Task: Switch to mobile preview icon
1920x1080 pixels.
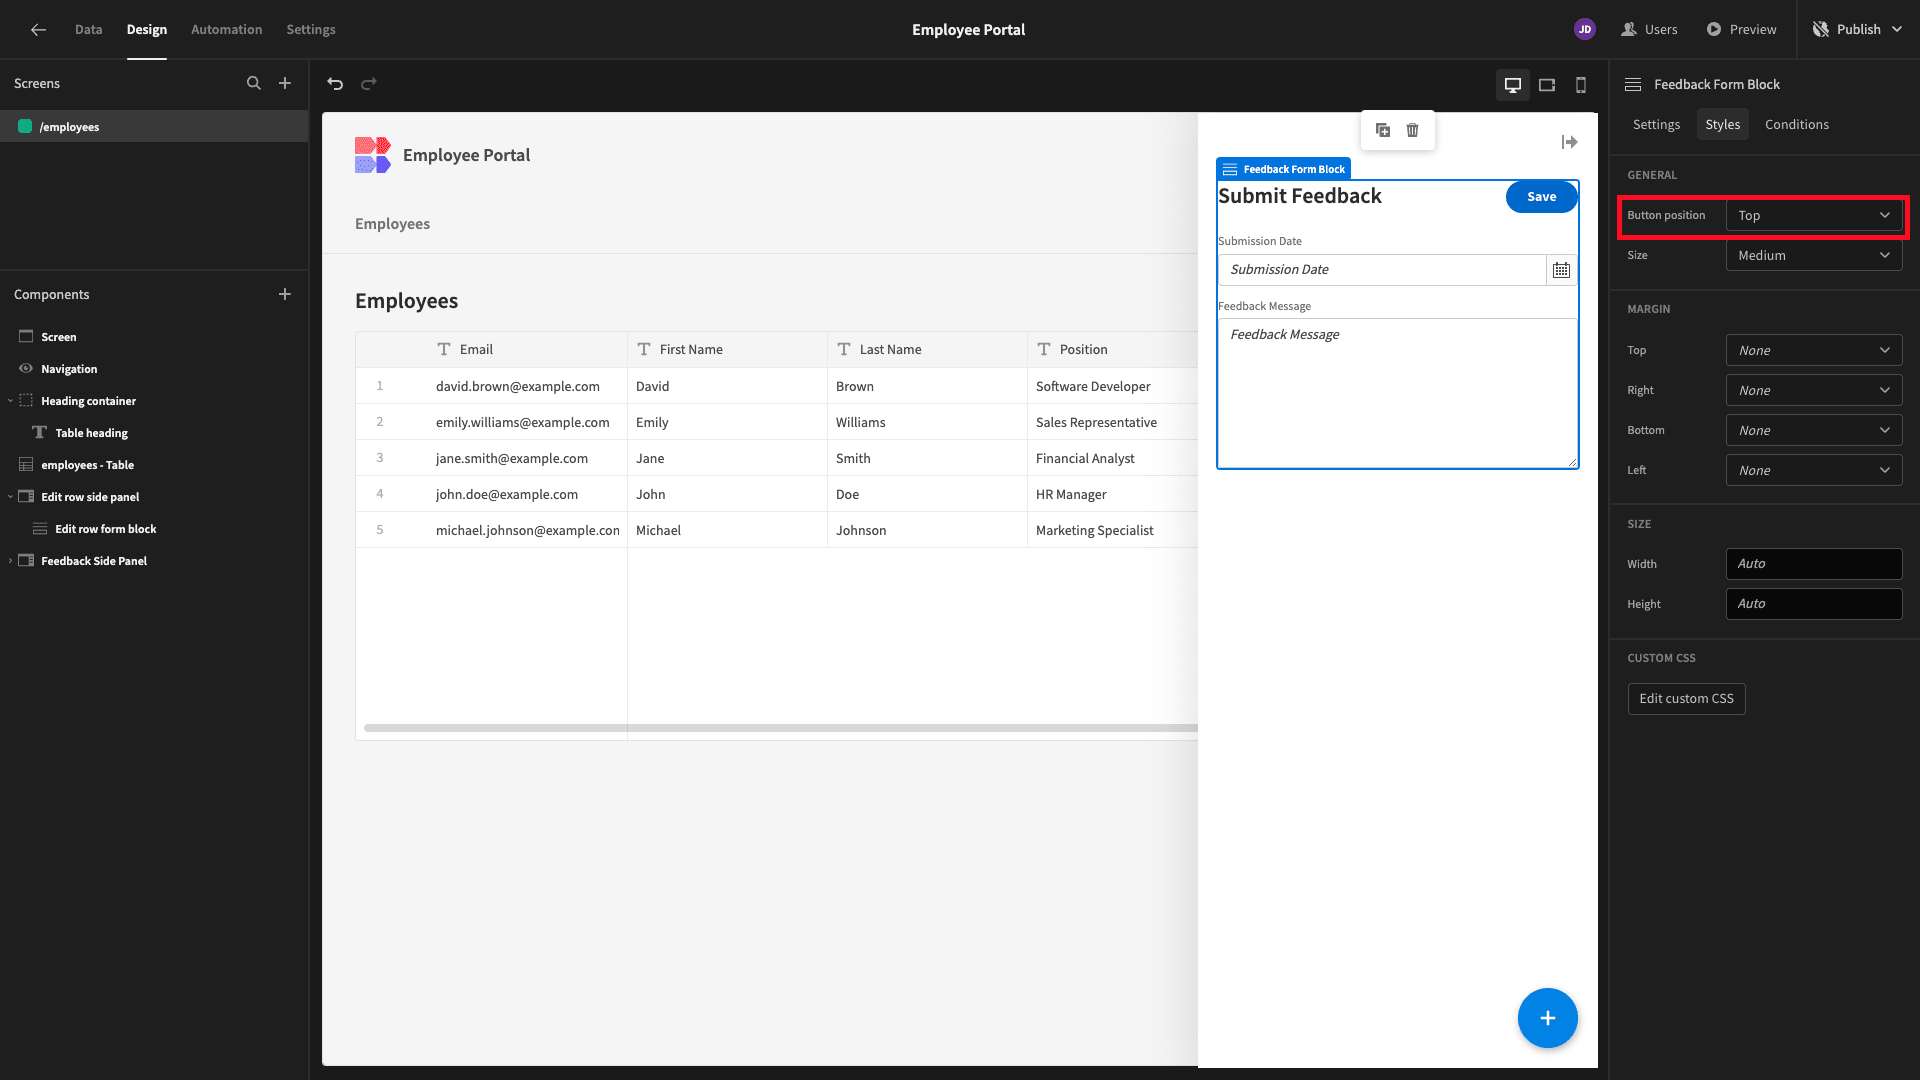Action: 1581,85
